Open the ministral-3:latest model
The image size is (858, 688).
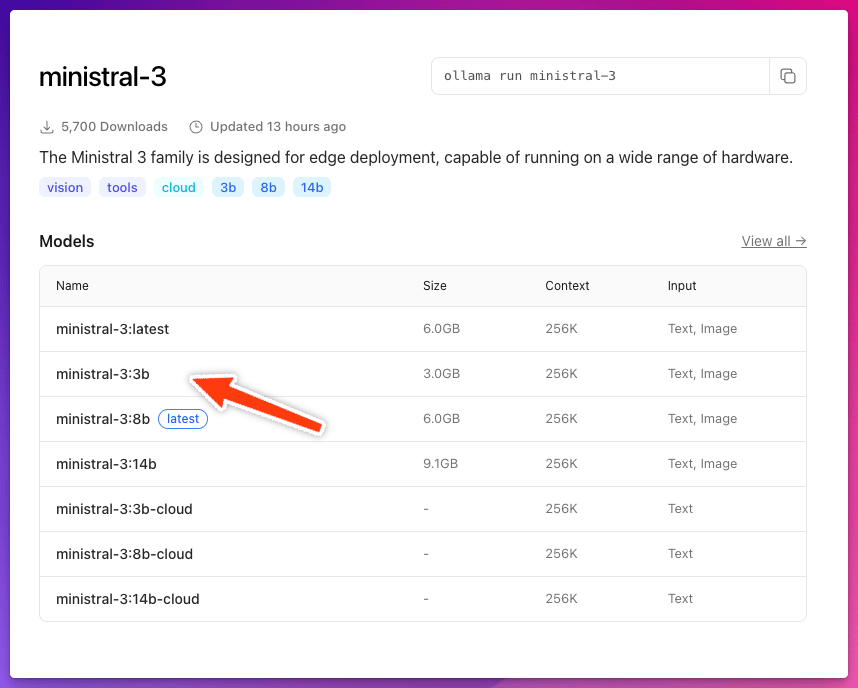pos(112,329)
